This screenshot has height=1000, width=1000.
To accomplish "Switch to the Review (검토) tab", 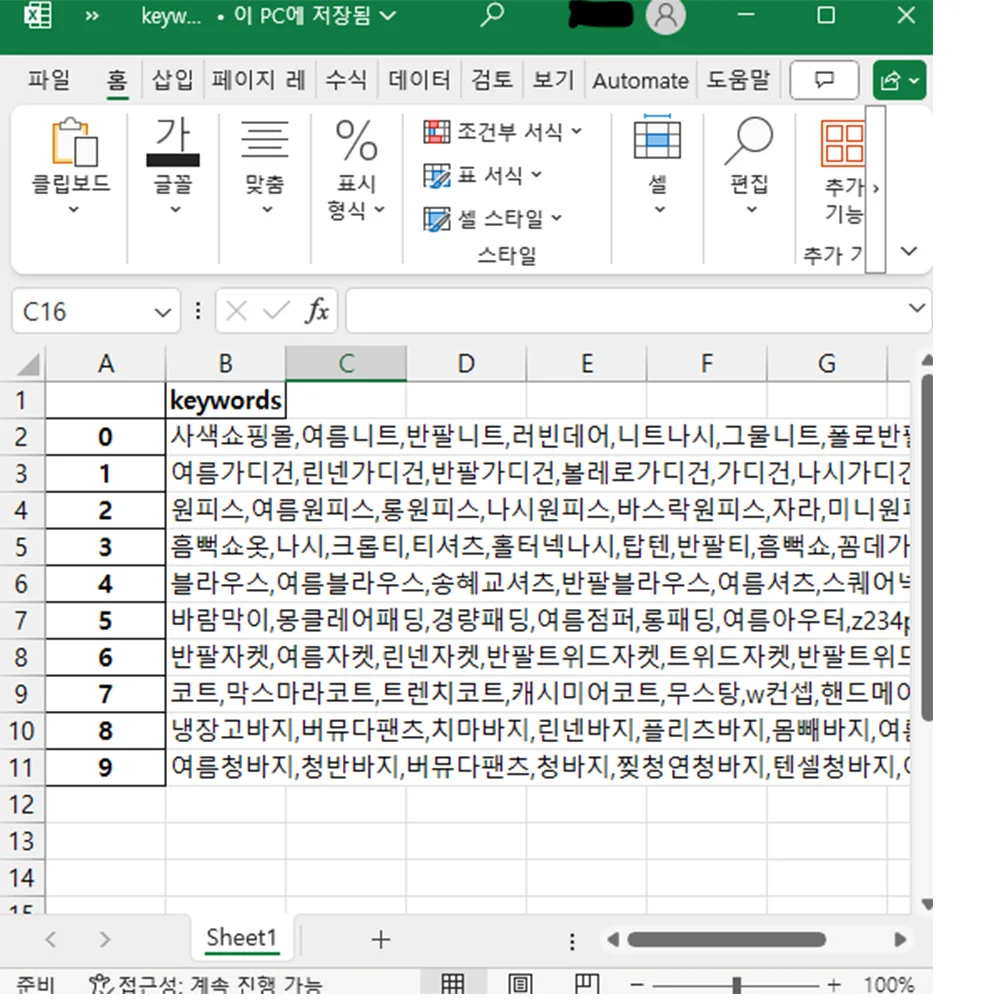I will click(x=492, y=80).
